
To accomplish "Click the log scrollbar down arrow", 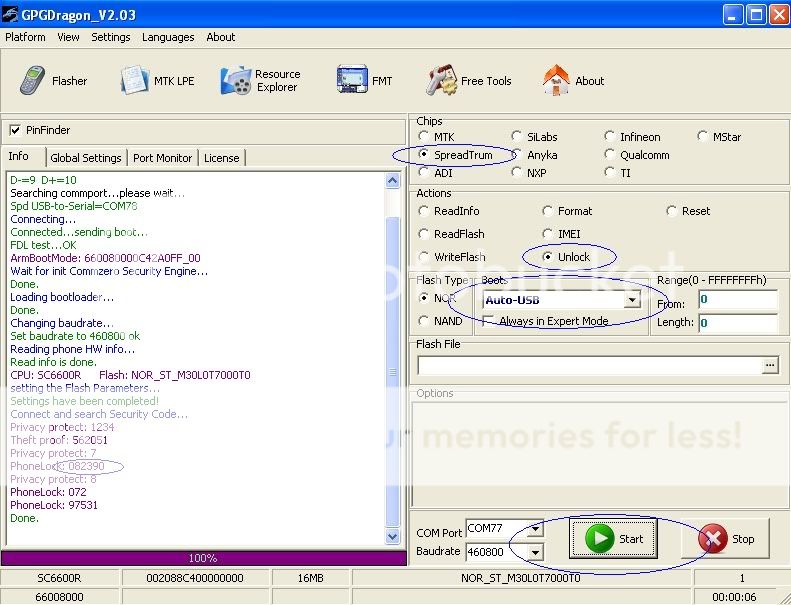I will coord(392,537).
